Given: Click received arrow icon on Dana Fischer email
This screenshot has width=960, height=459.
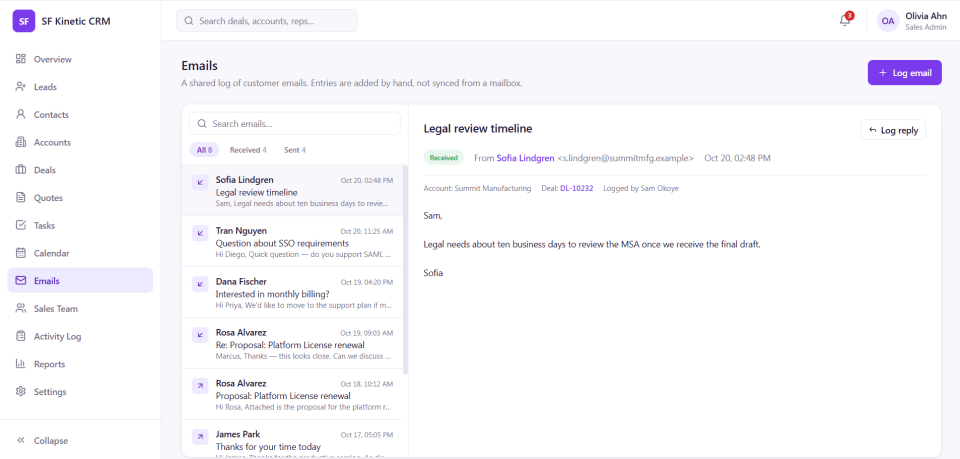Looking at the screenshot, I should [200, 284].
